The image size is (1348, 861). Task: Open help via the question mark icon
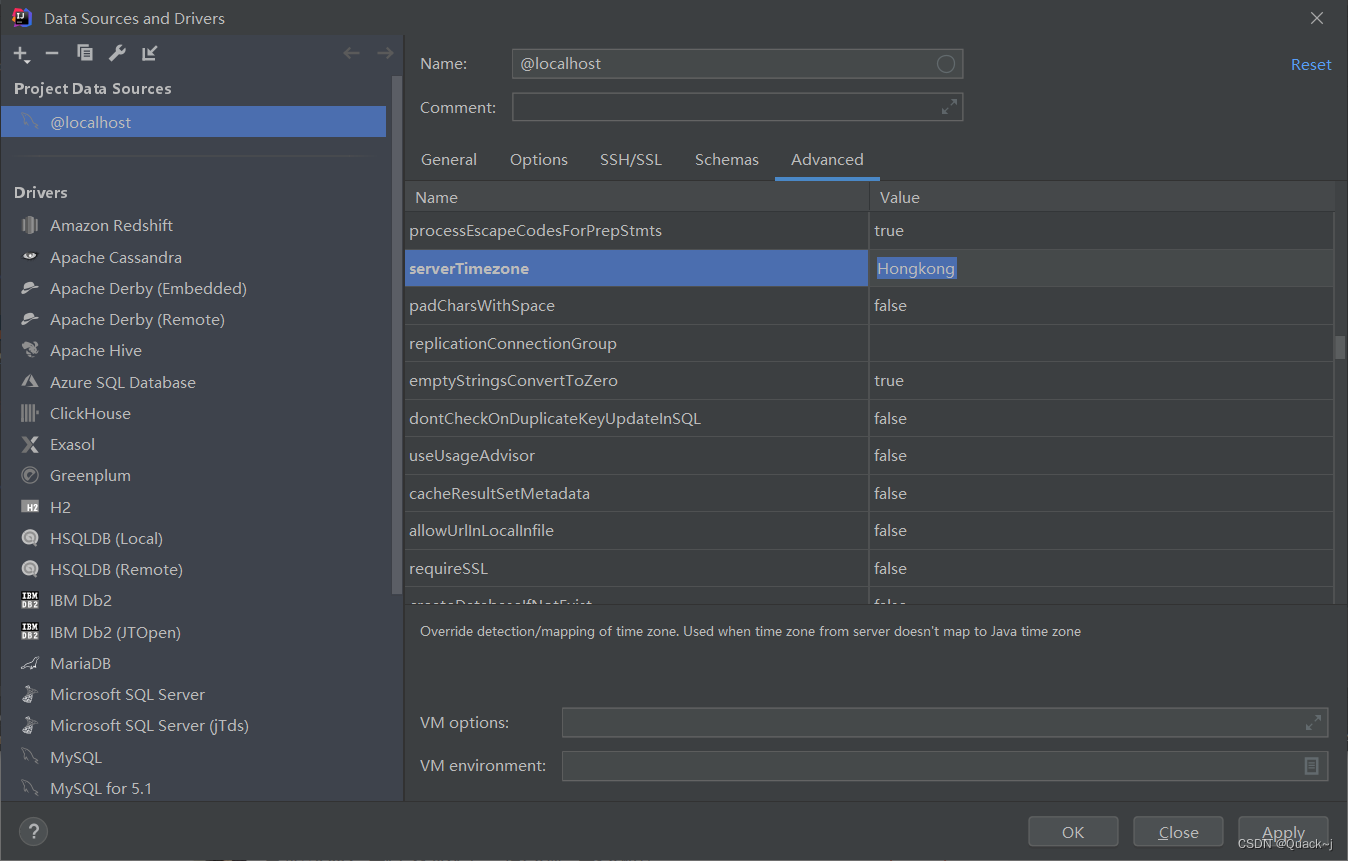[33, 831]
